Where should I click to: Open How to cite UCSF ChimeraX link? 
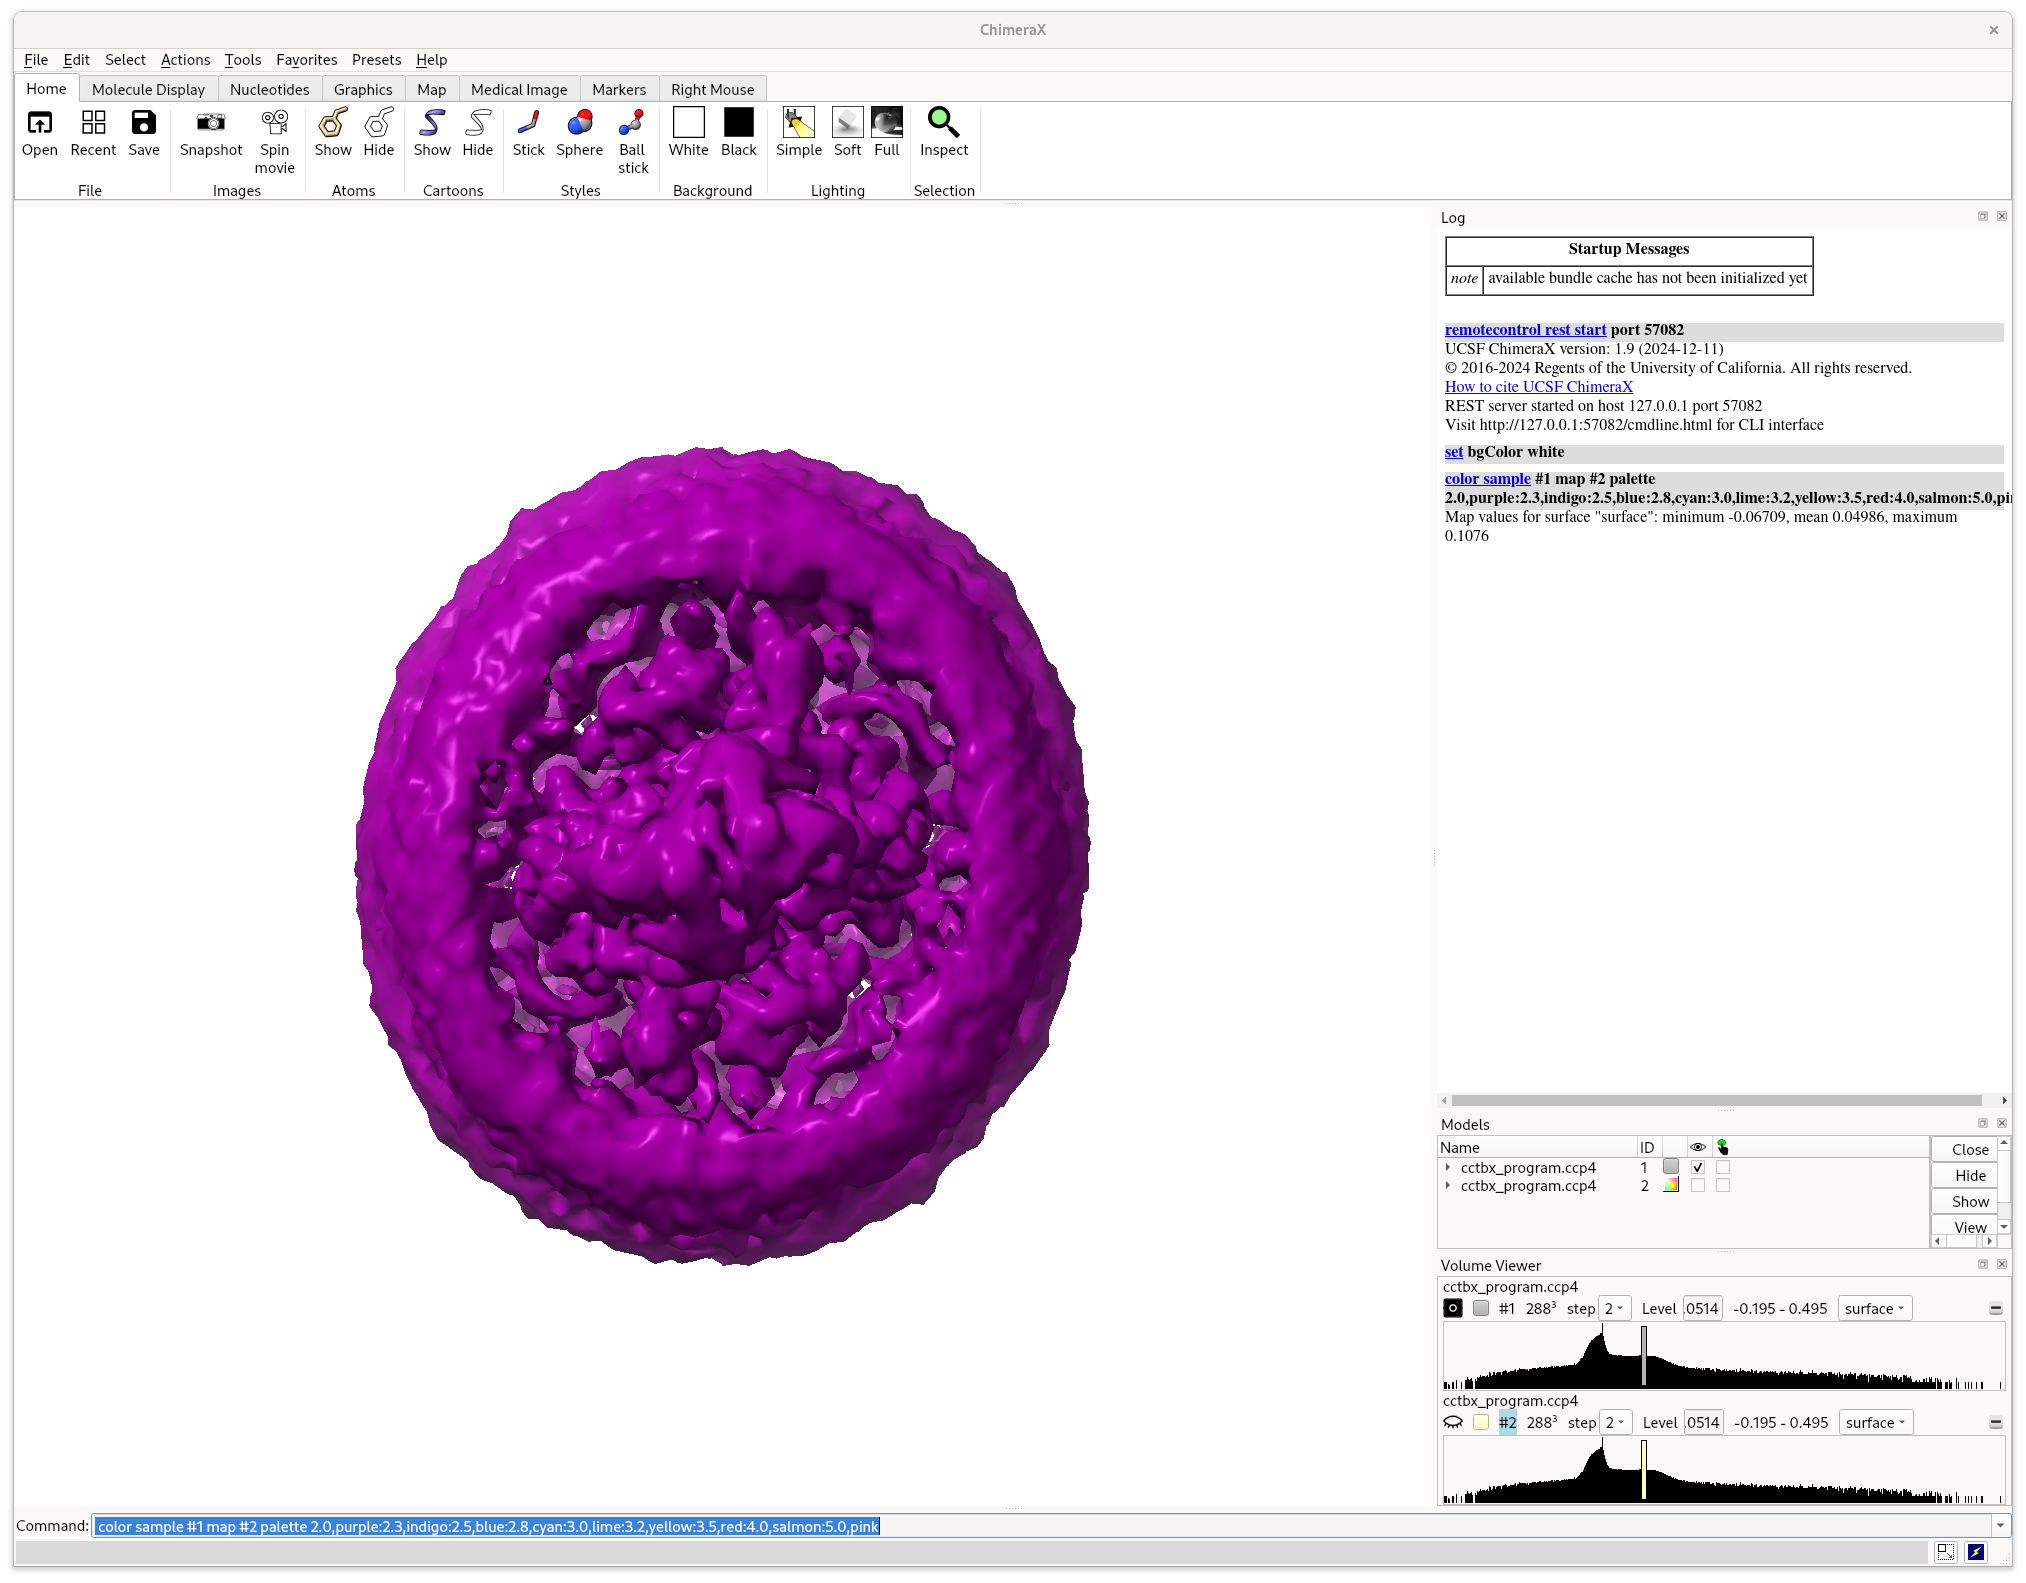1538,387
